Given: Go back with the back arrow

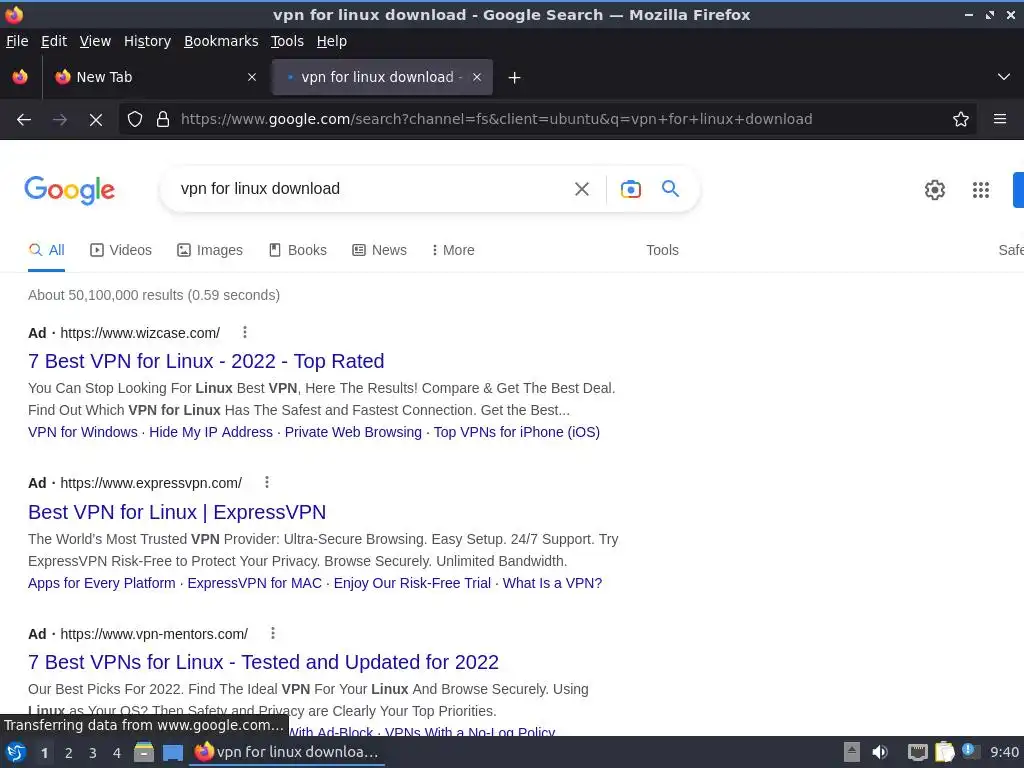Looking at the screenshot, I should pyautogui.click(x=24, y=120).
